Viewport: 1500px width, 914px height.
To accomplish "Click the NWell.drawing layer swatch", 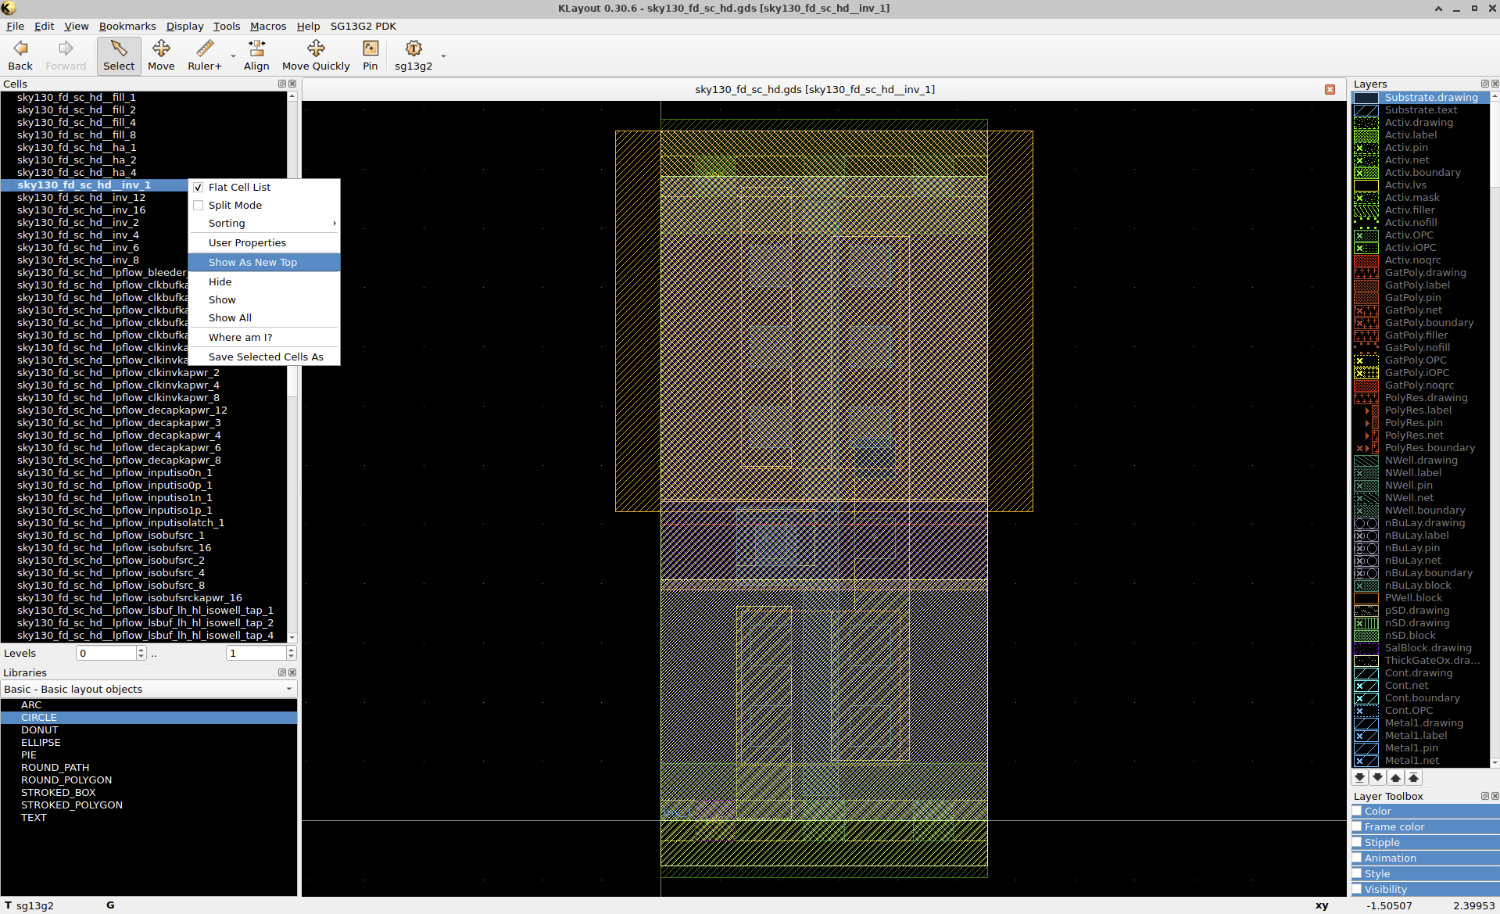I will [x=1366, y=460].
